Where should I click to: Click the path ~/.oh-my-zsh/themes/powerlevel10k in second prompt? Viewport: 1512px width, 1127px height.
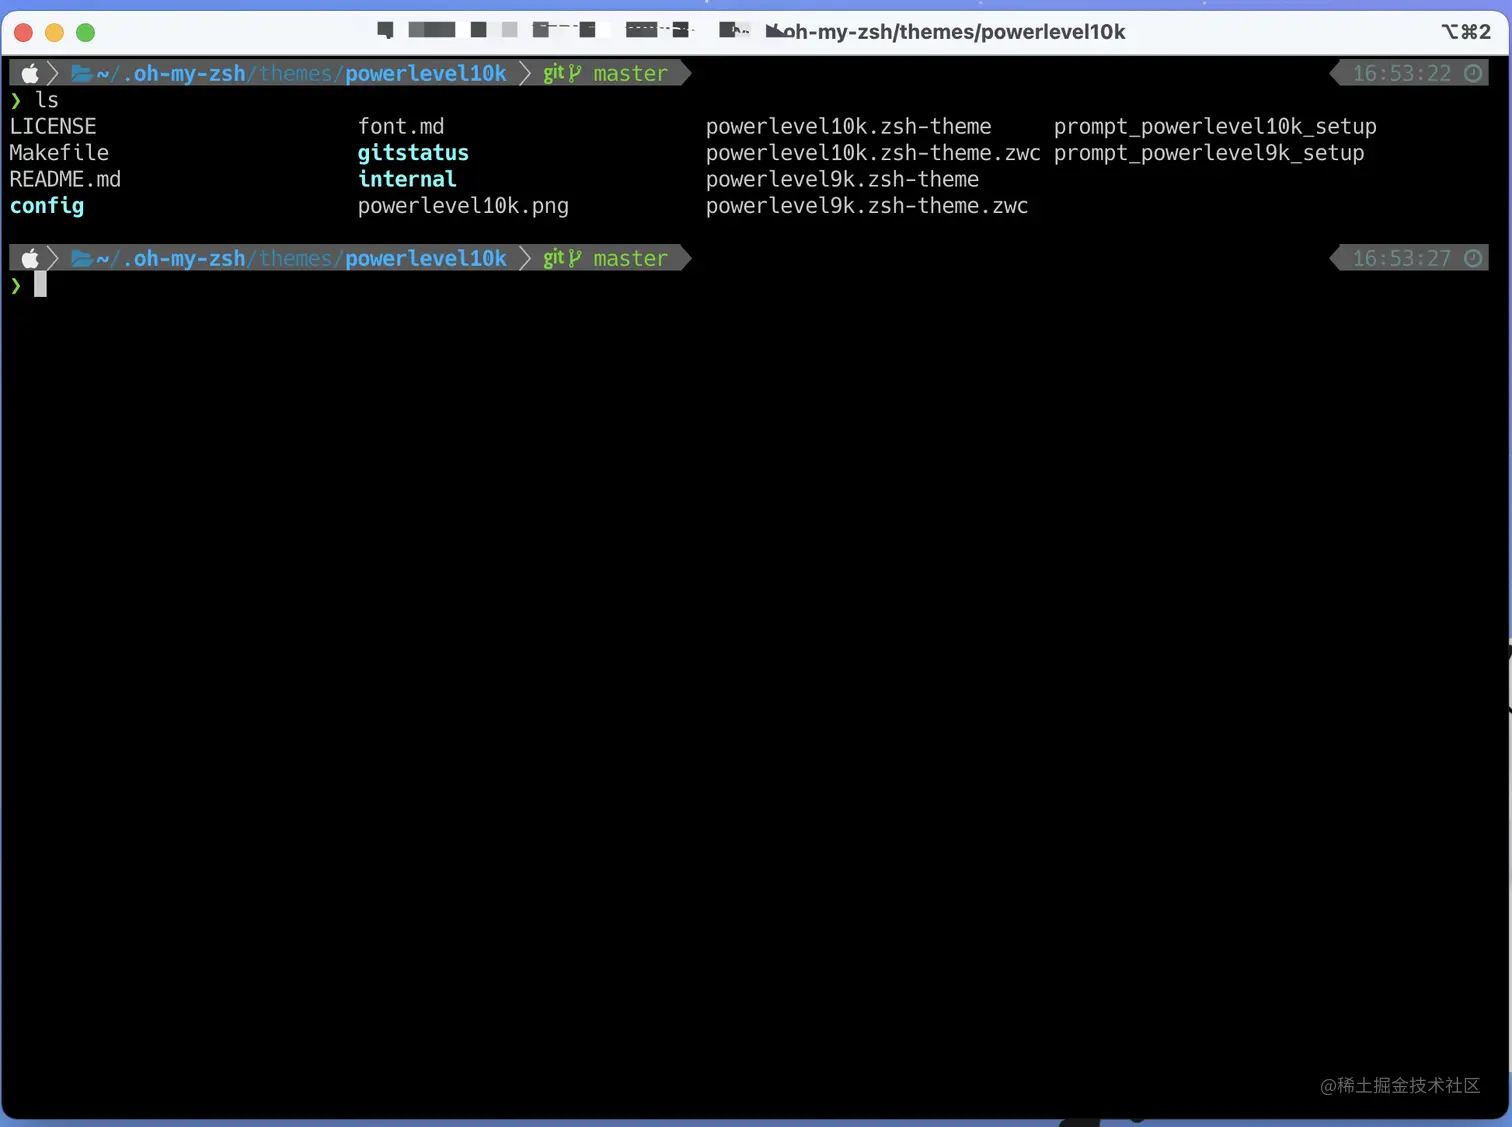click(x=301, y=258)
